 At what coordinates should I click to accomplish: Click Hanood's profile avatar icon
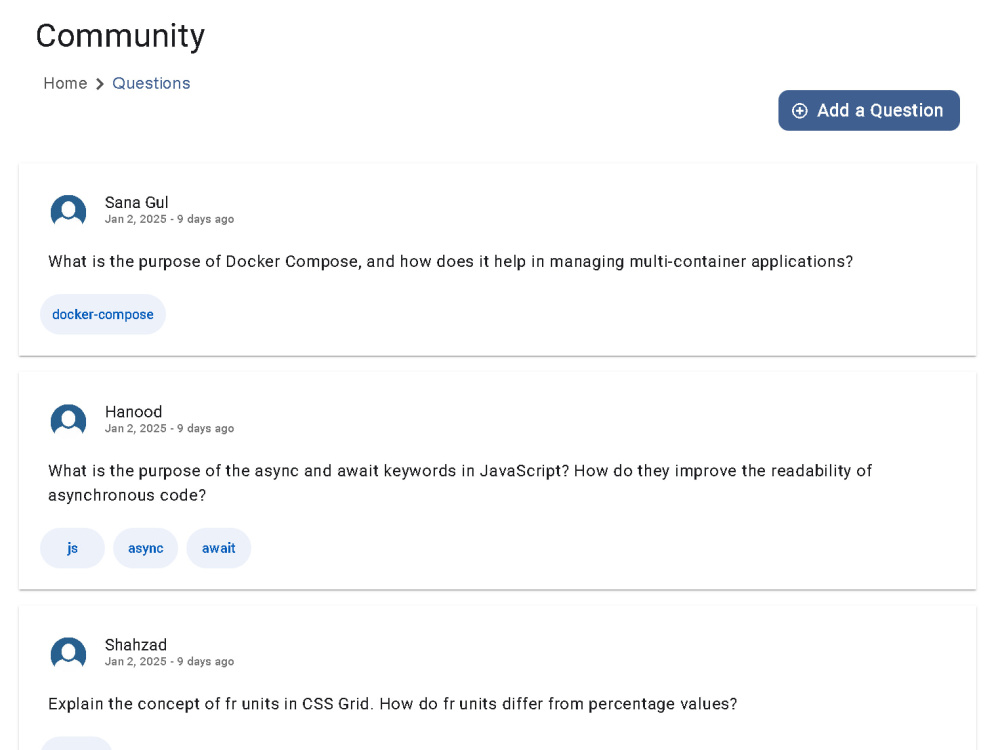68,419
